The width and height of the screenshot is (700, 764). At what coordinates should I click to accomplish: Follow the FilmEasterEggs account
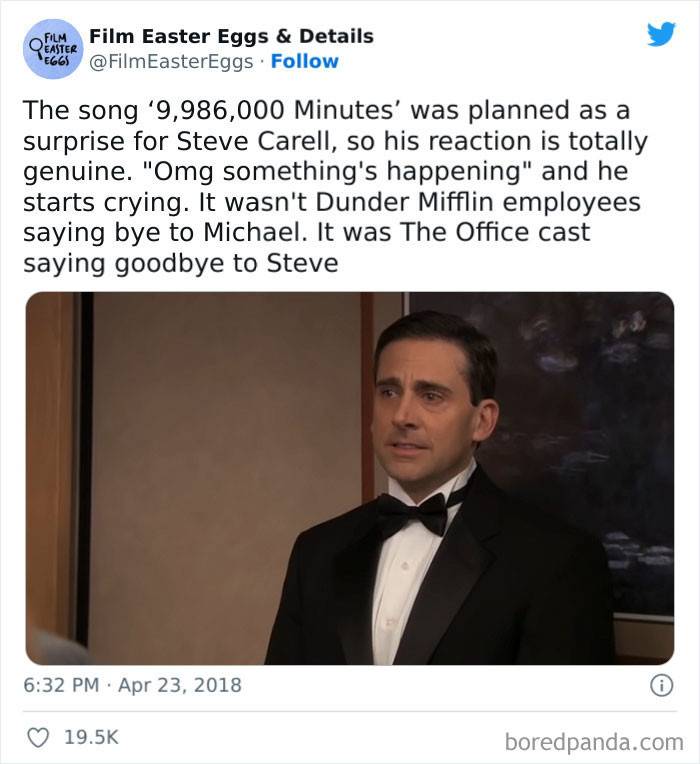coord(304,61)
